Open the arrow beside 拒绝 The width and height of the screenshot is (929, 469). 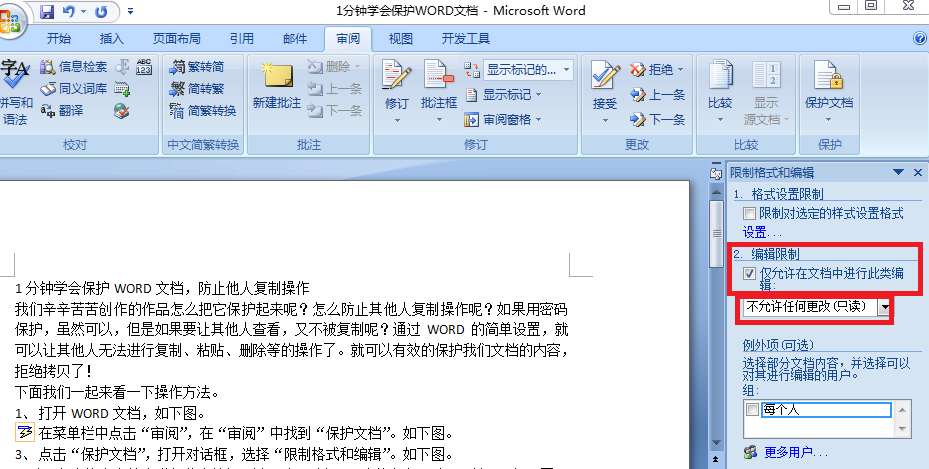pos(680,70)
